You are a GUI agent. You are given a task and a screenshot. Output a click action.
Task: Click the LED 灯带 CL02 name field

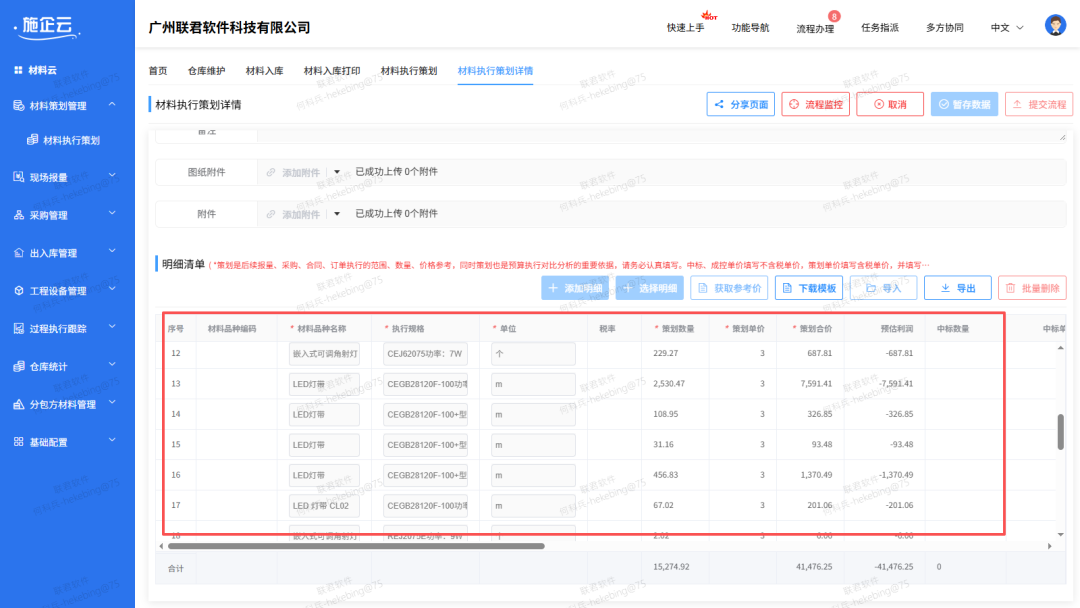point(324,505)
